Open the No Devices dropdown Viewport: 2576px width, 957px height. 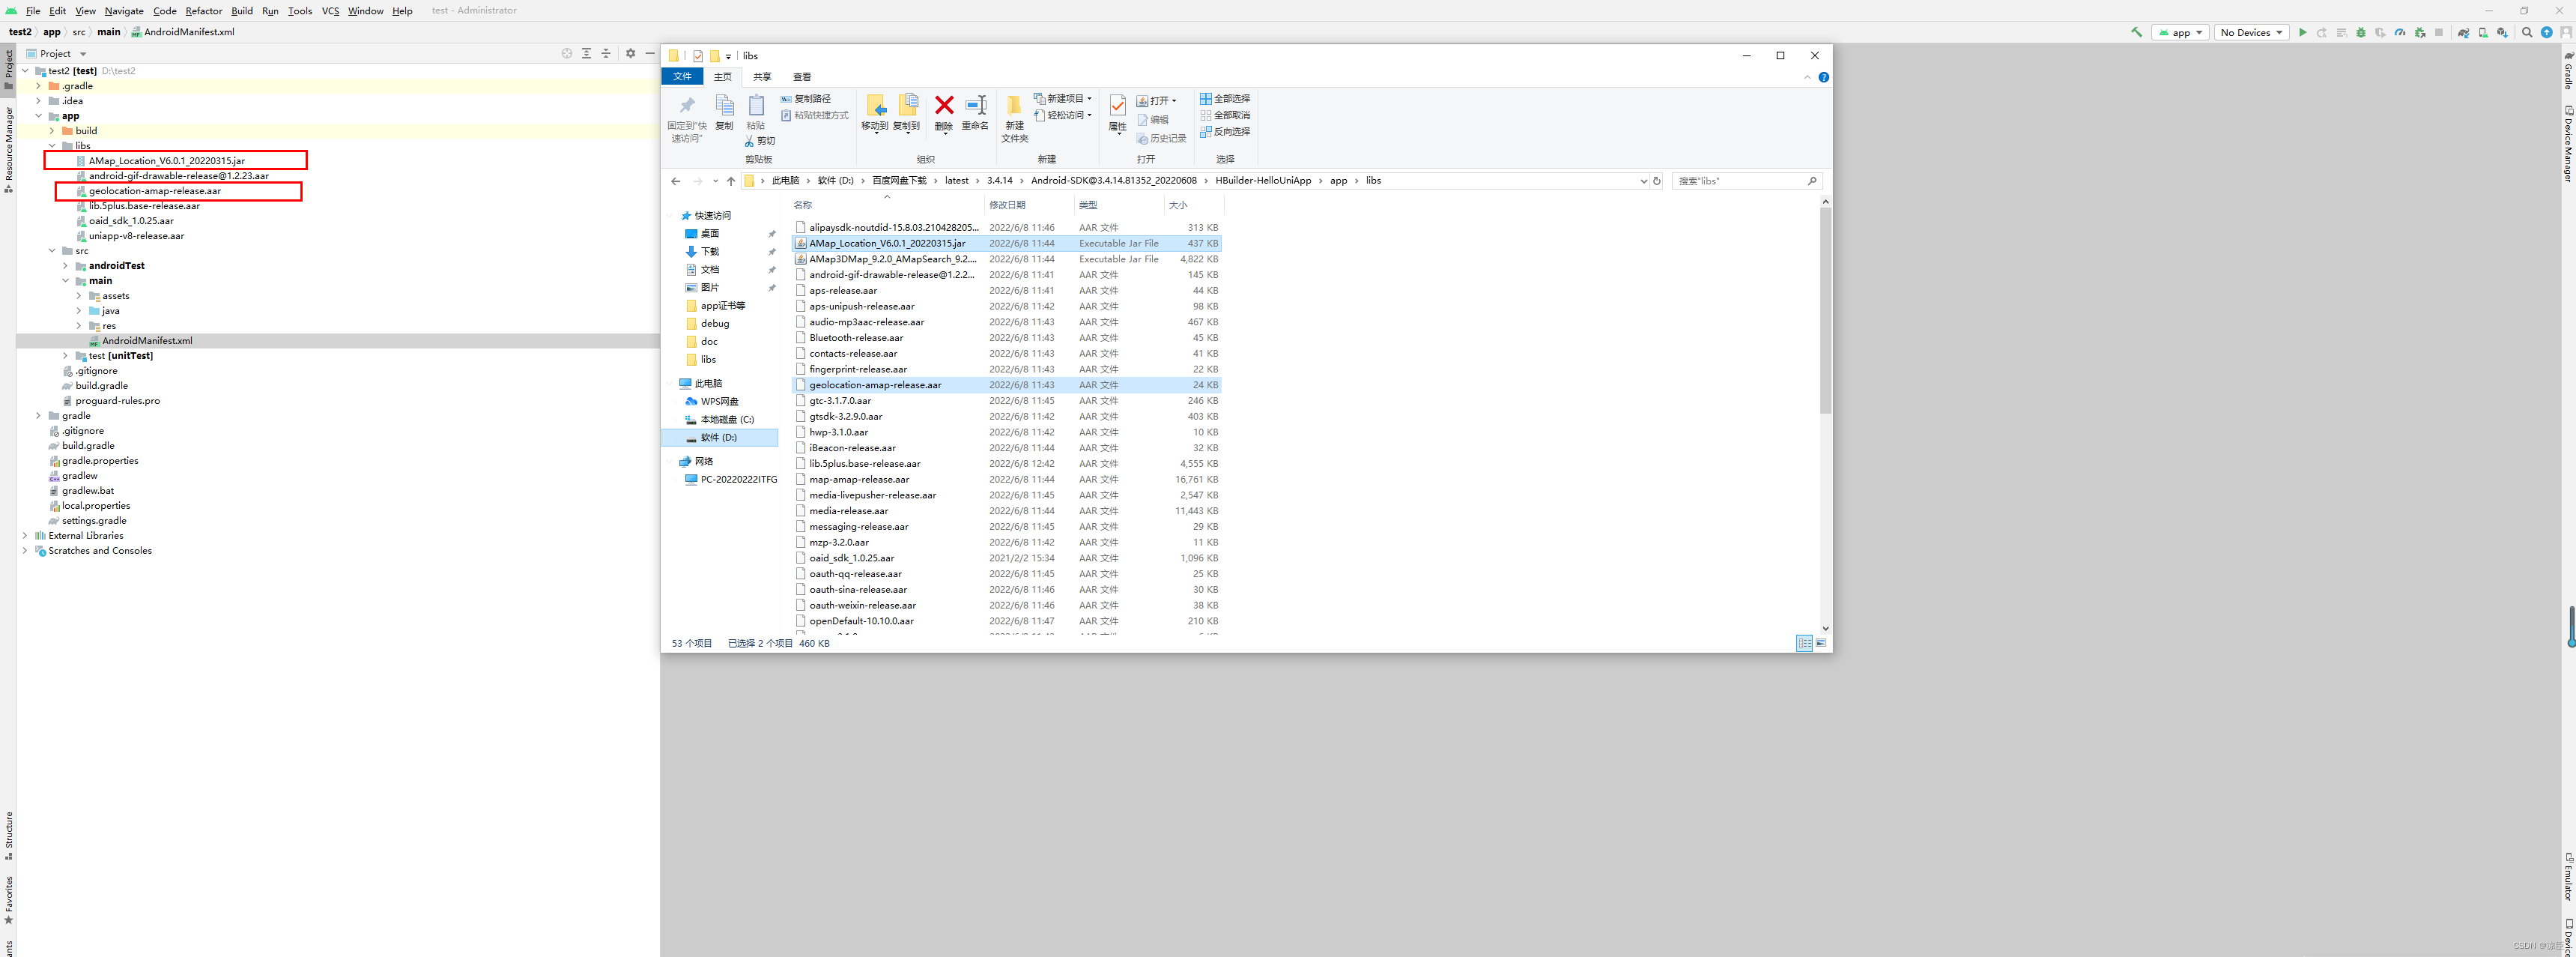pos(2251,32)
